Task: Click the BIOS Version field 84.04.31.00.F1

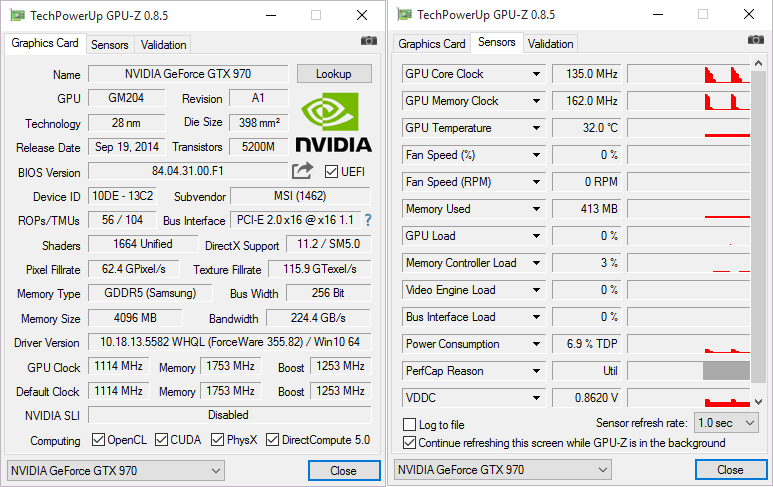Action: [188, 171]
